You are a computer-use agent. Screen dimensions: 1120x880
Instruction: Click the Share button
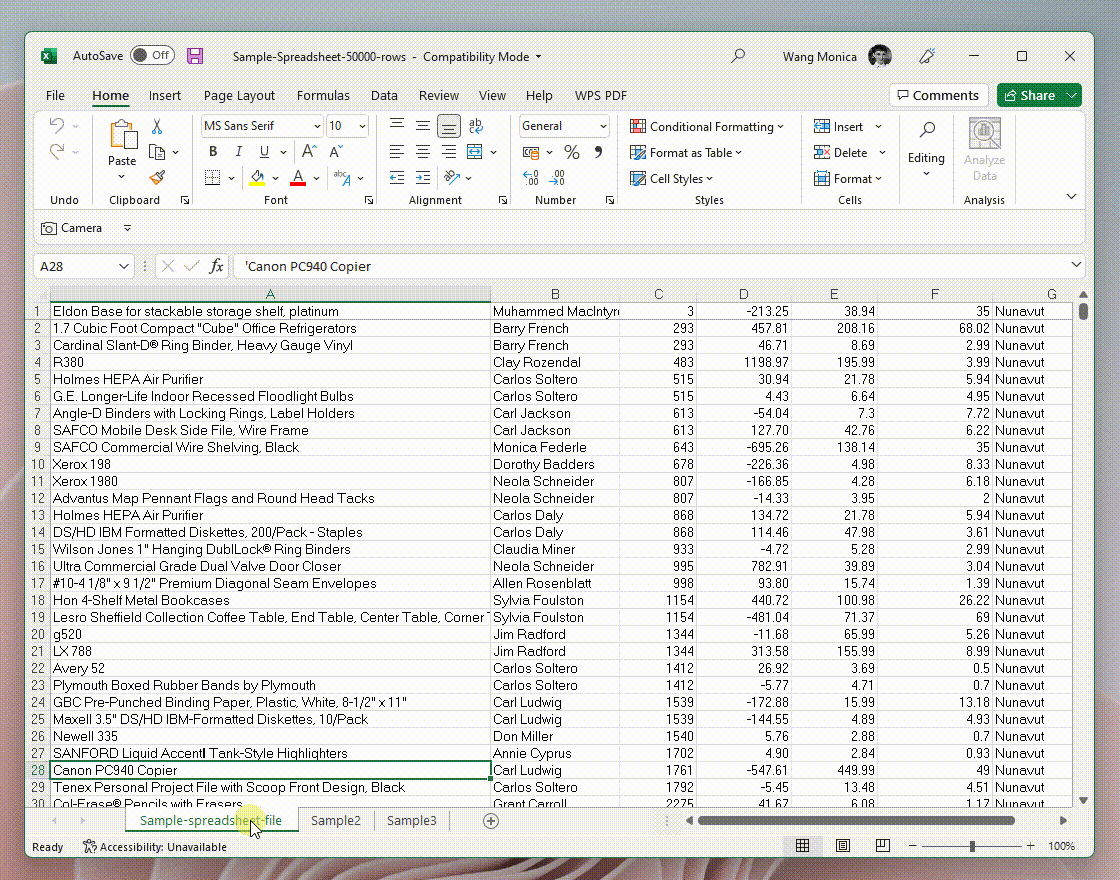pyautogui.click(x=1037, y=95)
